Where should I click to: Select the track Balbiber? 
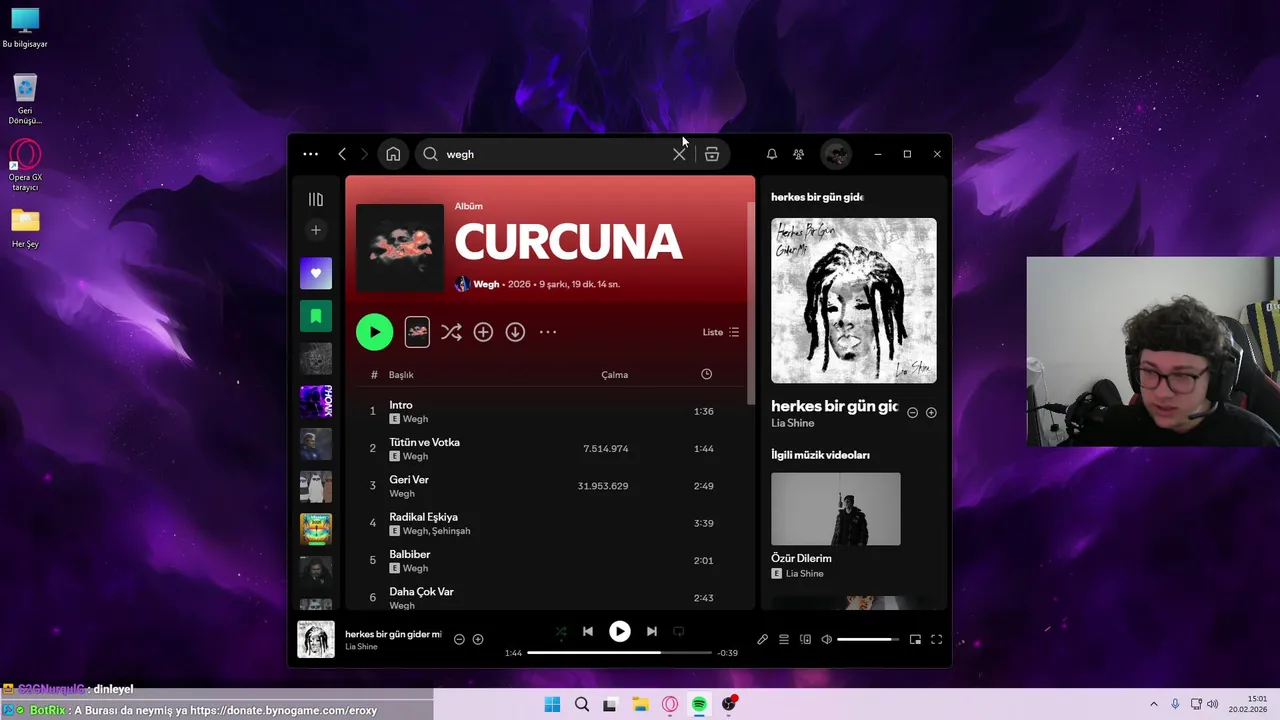410,554
